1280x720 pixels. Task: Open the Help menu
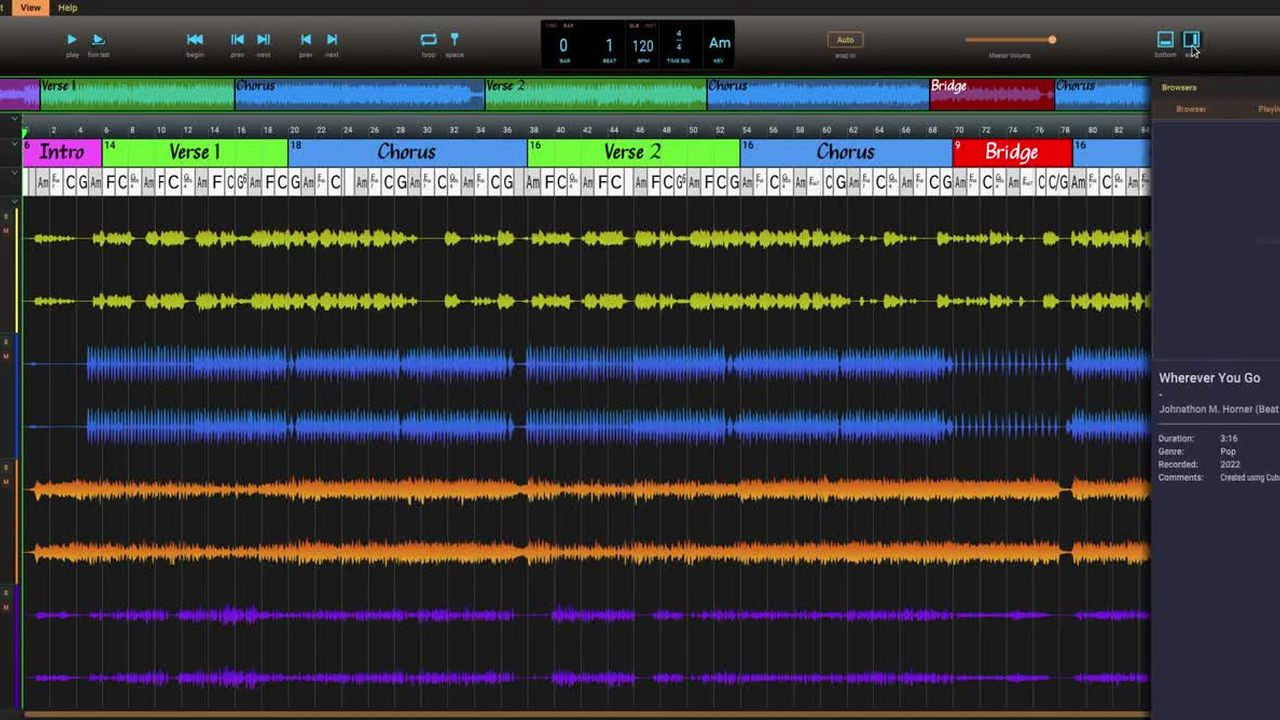[x=67, y=7]
